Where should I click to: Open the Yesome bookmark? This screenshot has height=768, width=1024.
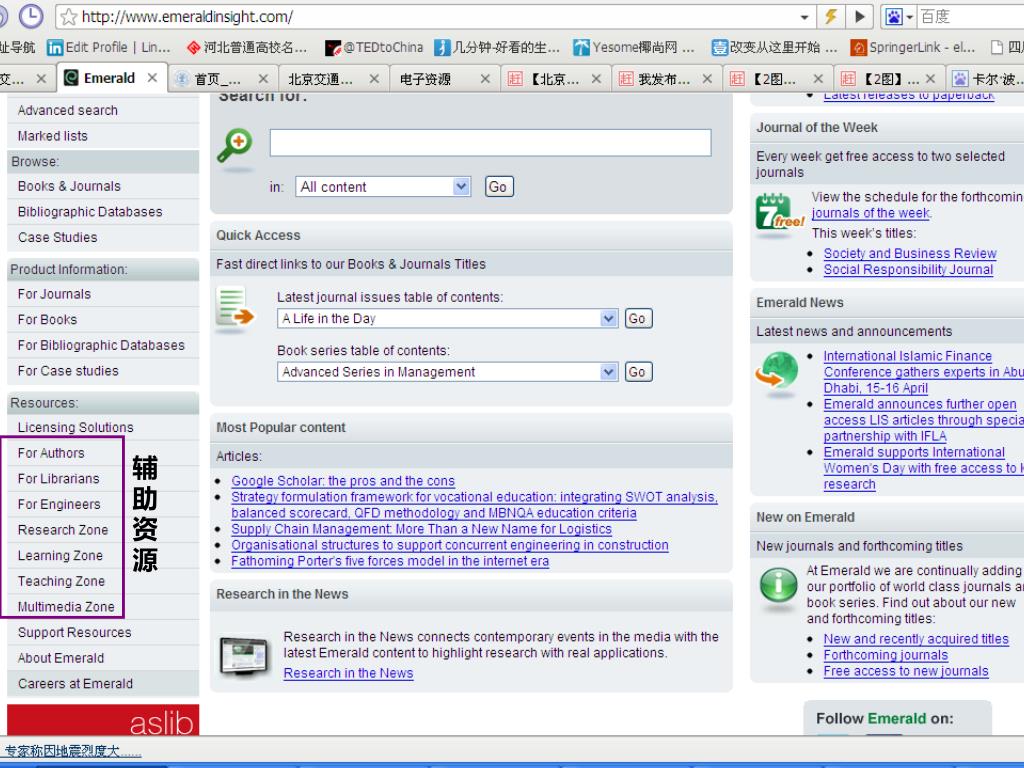coord(633,47)
